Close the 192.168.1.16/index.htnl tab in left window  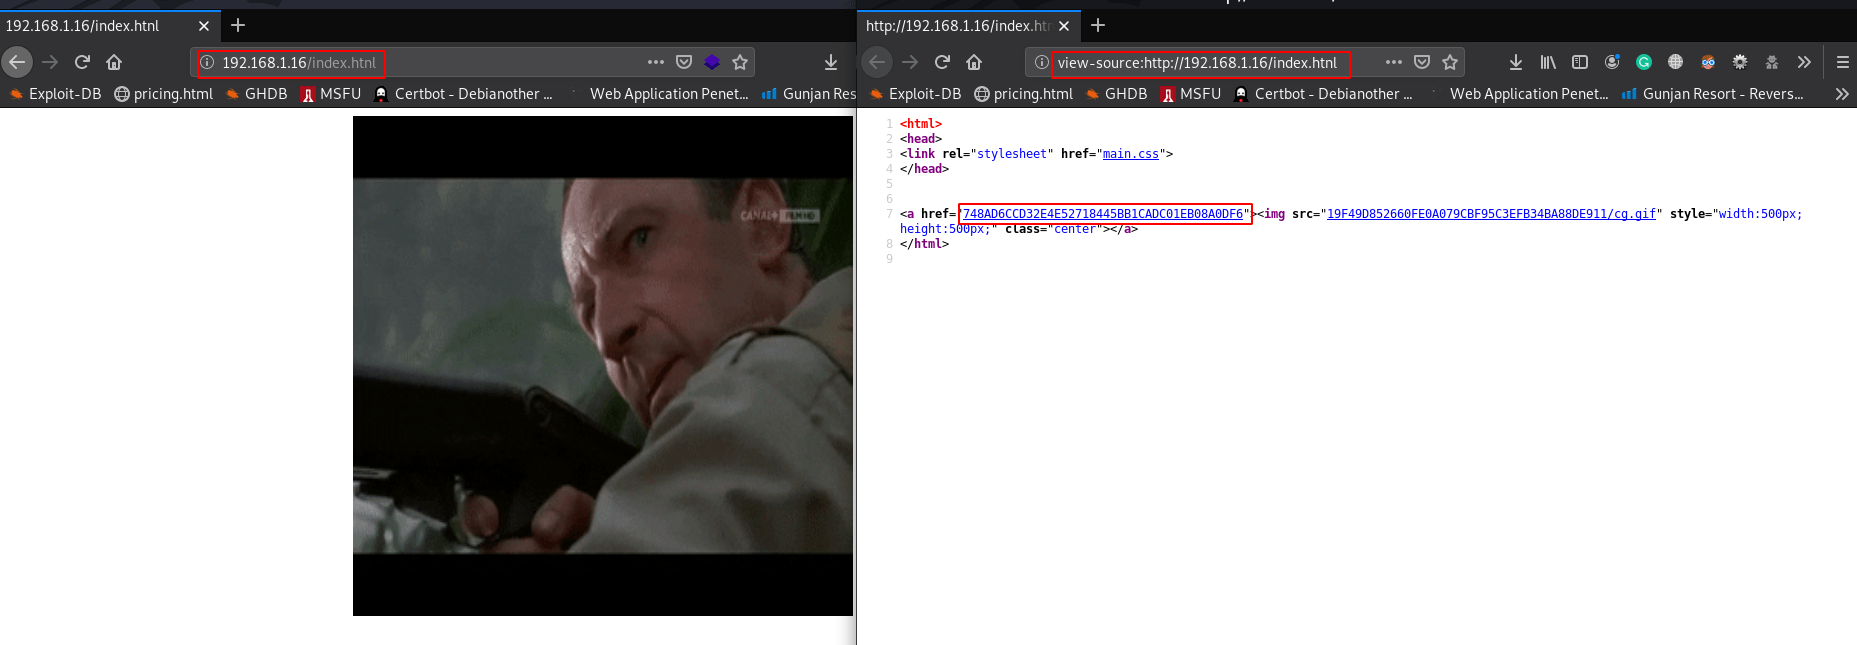point(204,26)
